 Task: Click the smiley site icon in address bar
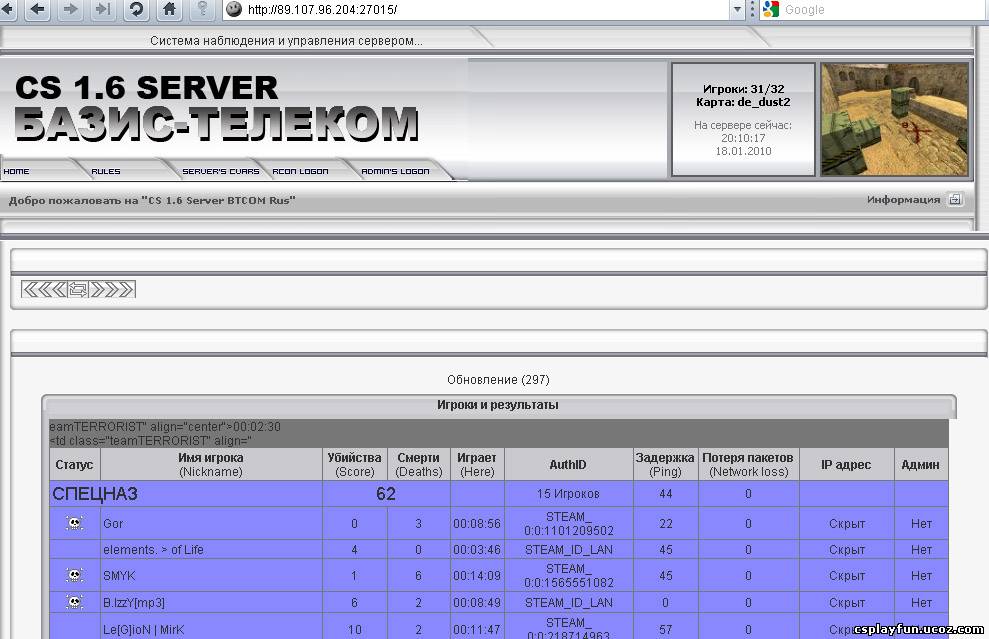click(234, 9)
